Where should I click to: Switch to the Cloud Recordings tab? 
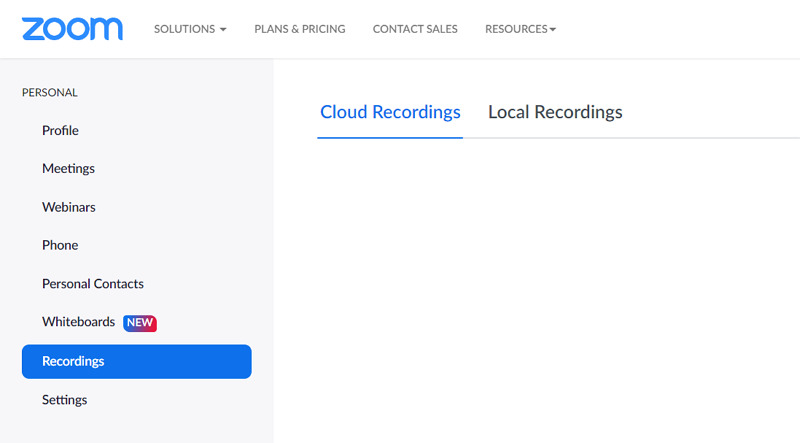(x=390, y=112)
